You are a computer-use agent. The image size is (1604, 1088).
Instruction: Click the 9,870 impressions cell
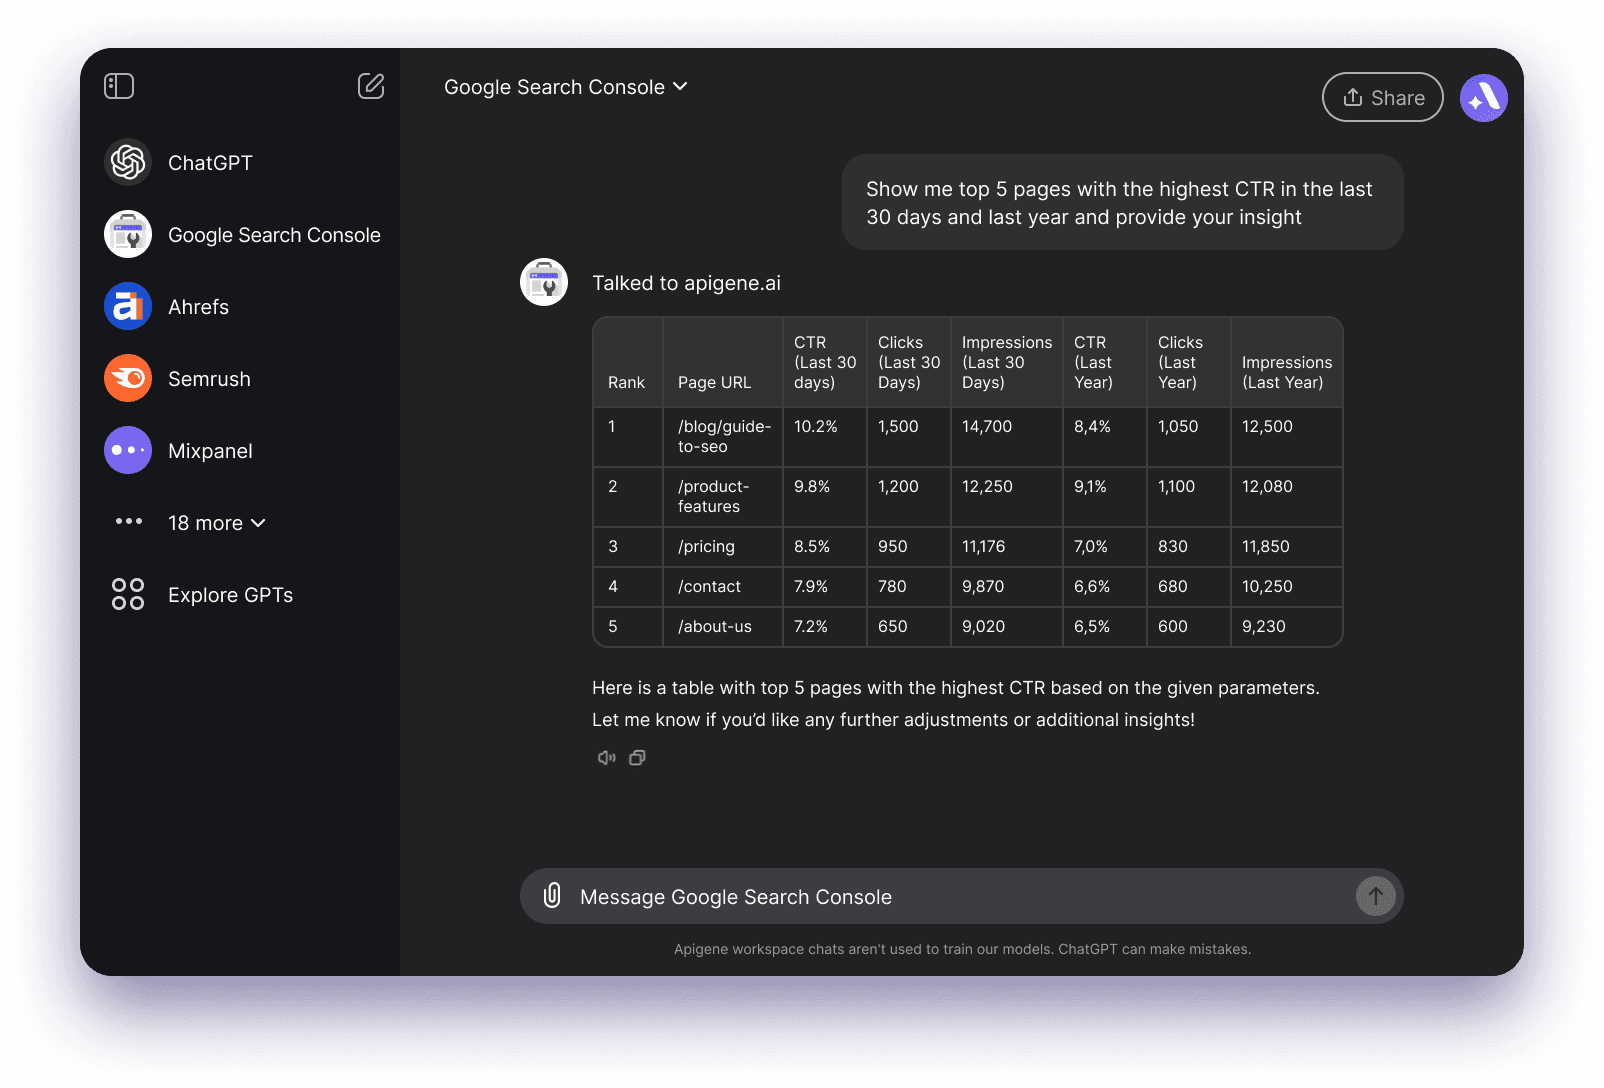pos(1007,587)
